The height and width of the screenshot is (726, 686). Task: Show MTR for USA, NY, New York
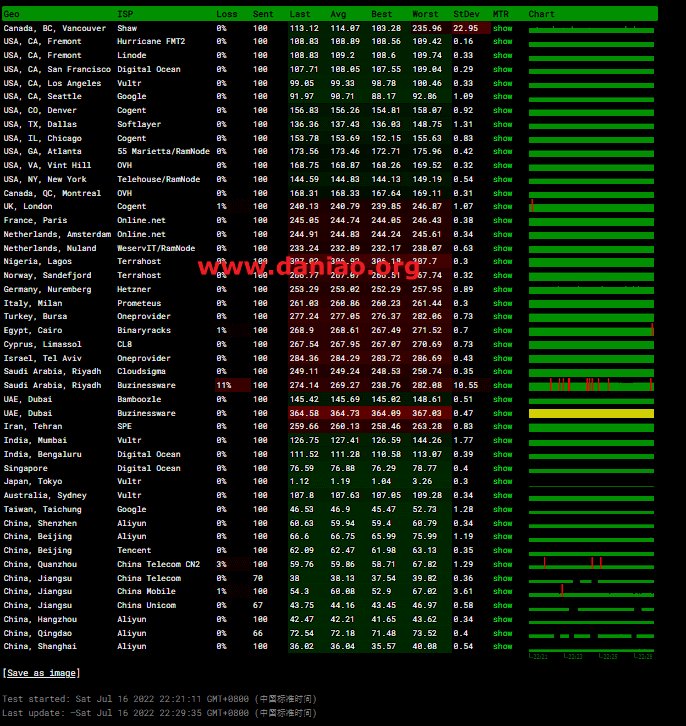click(502, 179)
